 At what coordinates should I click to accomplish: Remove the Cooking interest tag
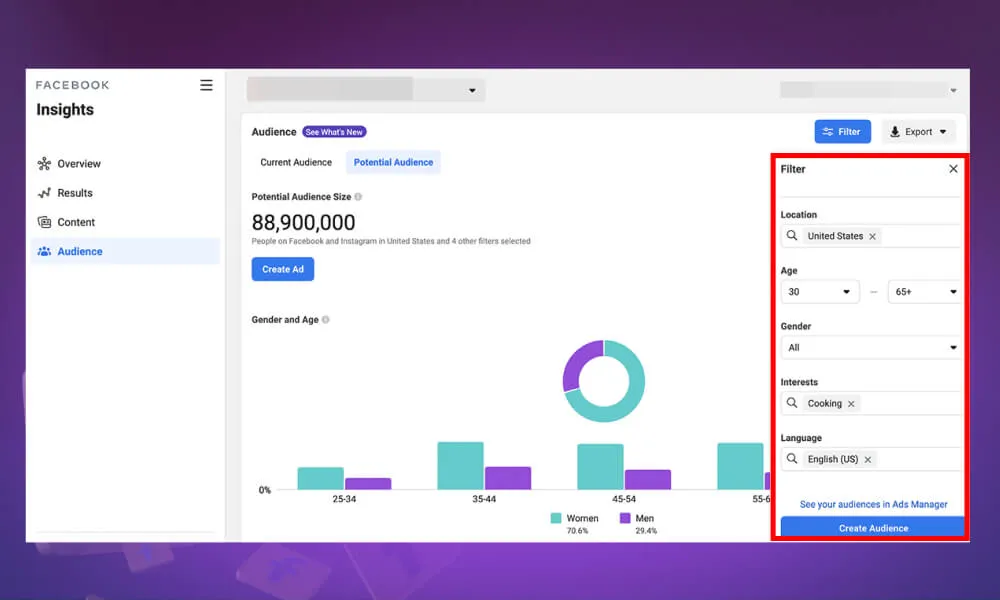(851, 403)
